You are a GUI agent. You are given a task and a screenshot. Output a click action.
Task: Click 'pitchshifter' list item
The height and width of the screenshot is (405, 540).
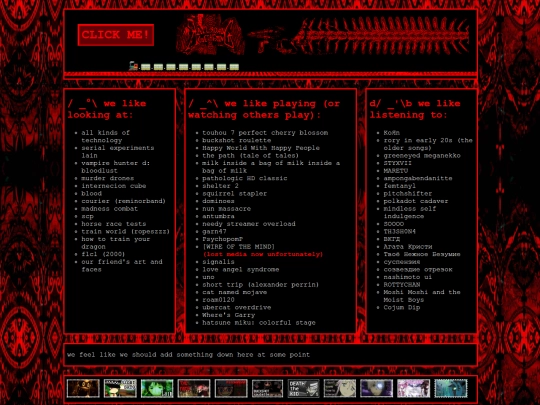click(408, 194)
